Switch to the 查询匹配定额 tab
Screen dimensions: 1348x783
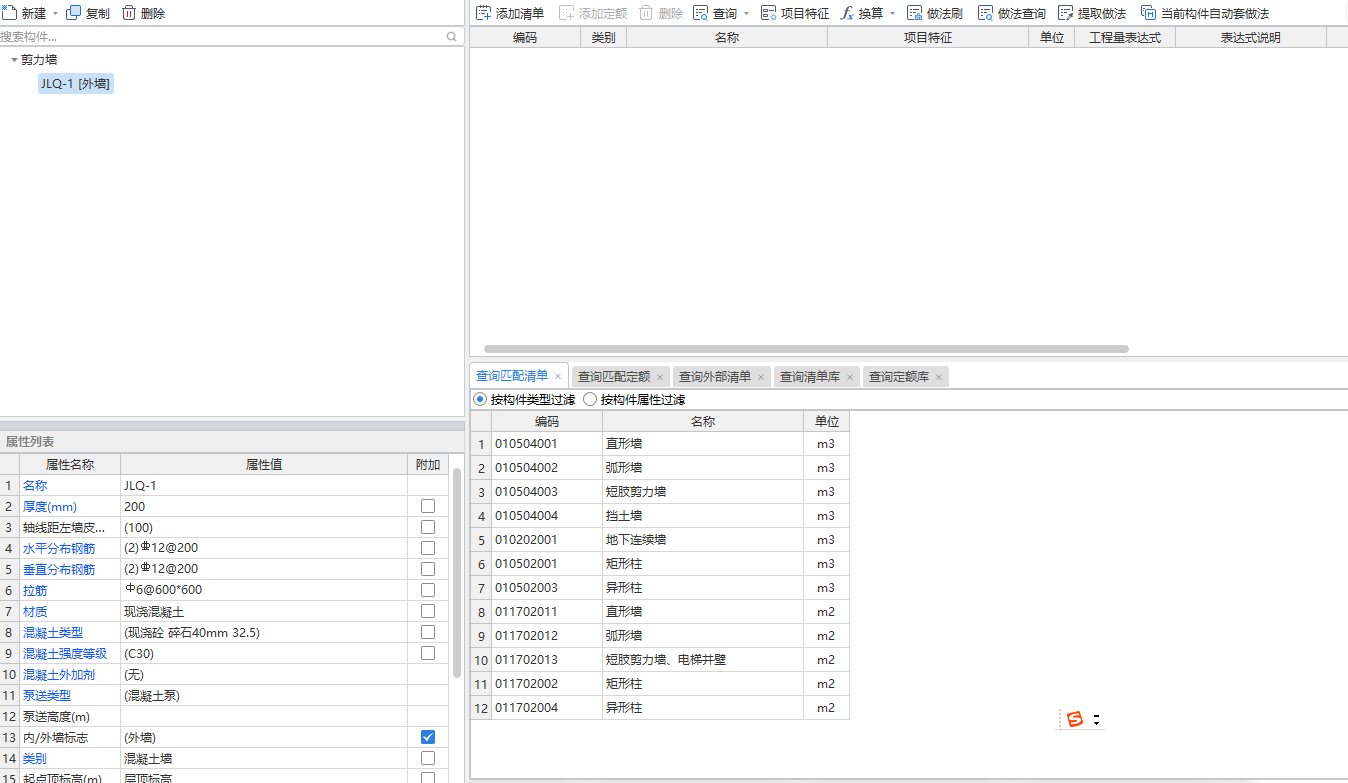point(614,377)
